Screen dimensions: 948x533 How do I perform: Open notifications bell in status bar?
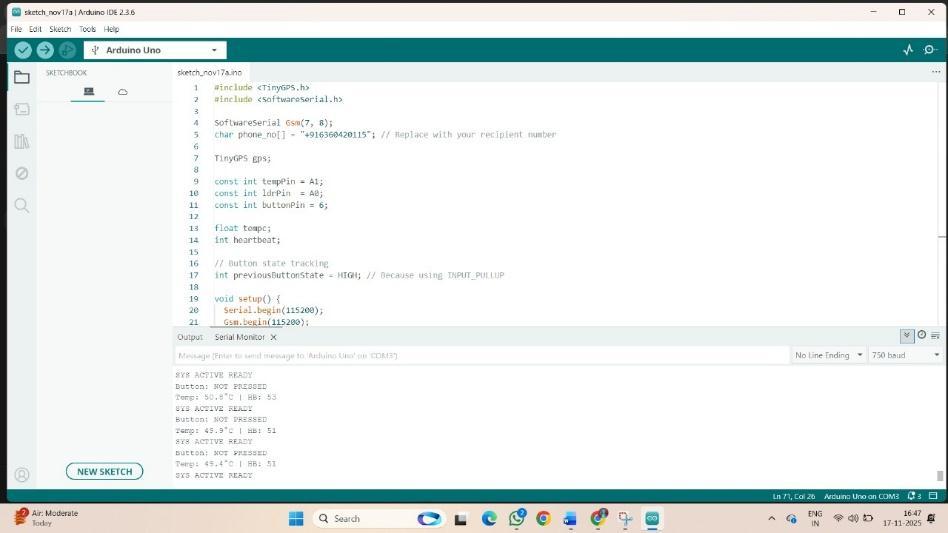pos(914,496)
